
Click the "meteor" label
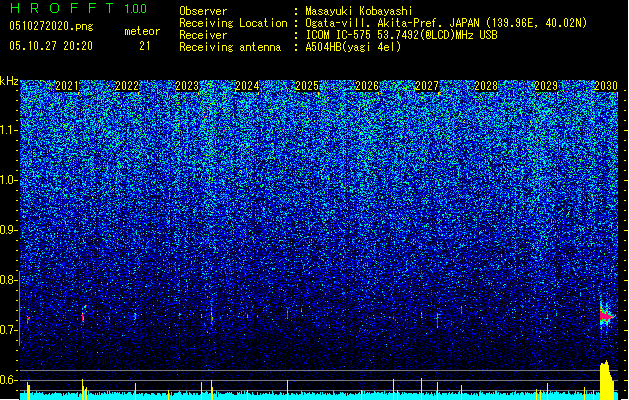142,31
